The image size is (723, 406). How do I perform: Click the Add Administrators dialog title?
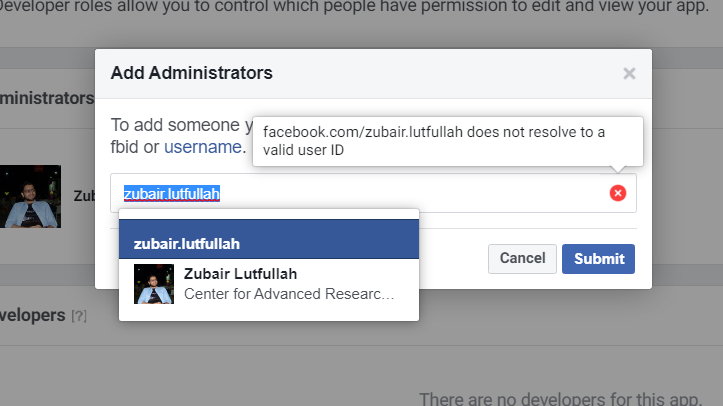191,73
